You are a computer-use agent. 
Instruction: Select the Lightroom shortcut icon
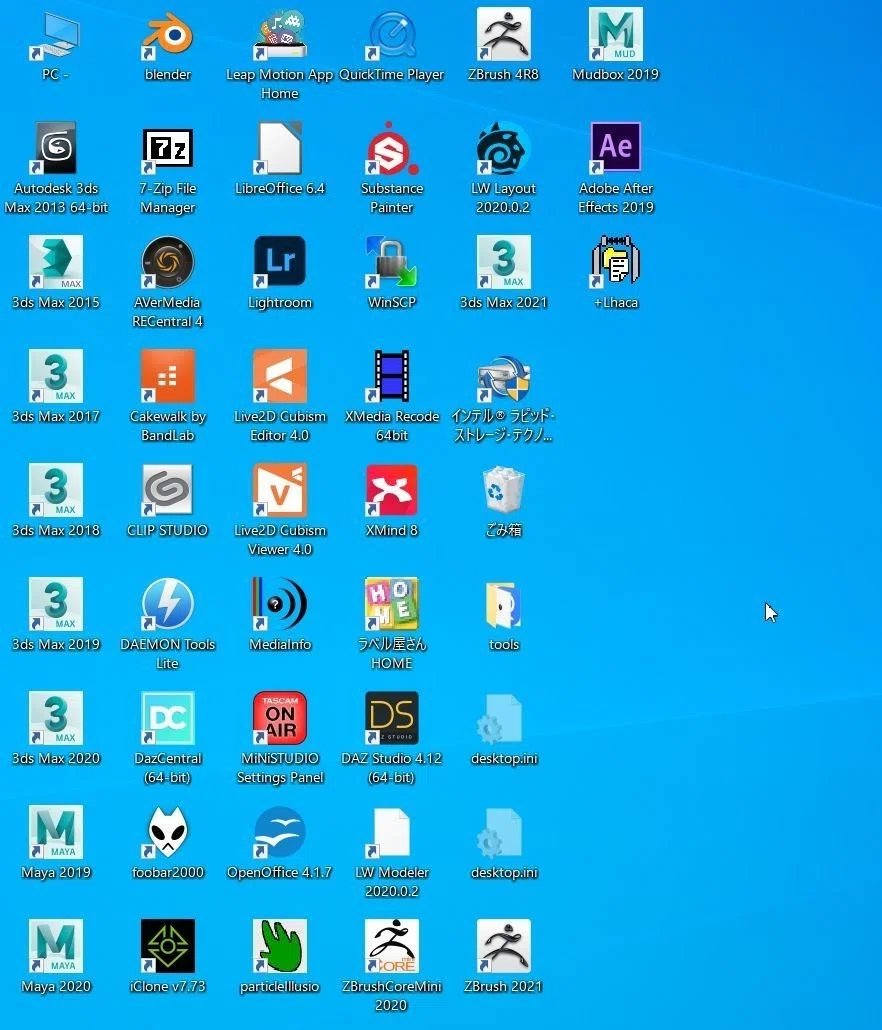(x=280, y=263)
